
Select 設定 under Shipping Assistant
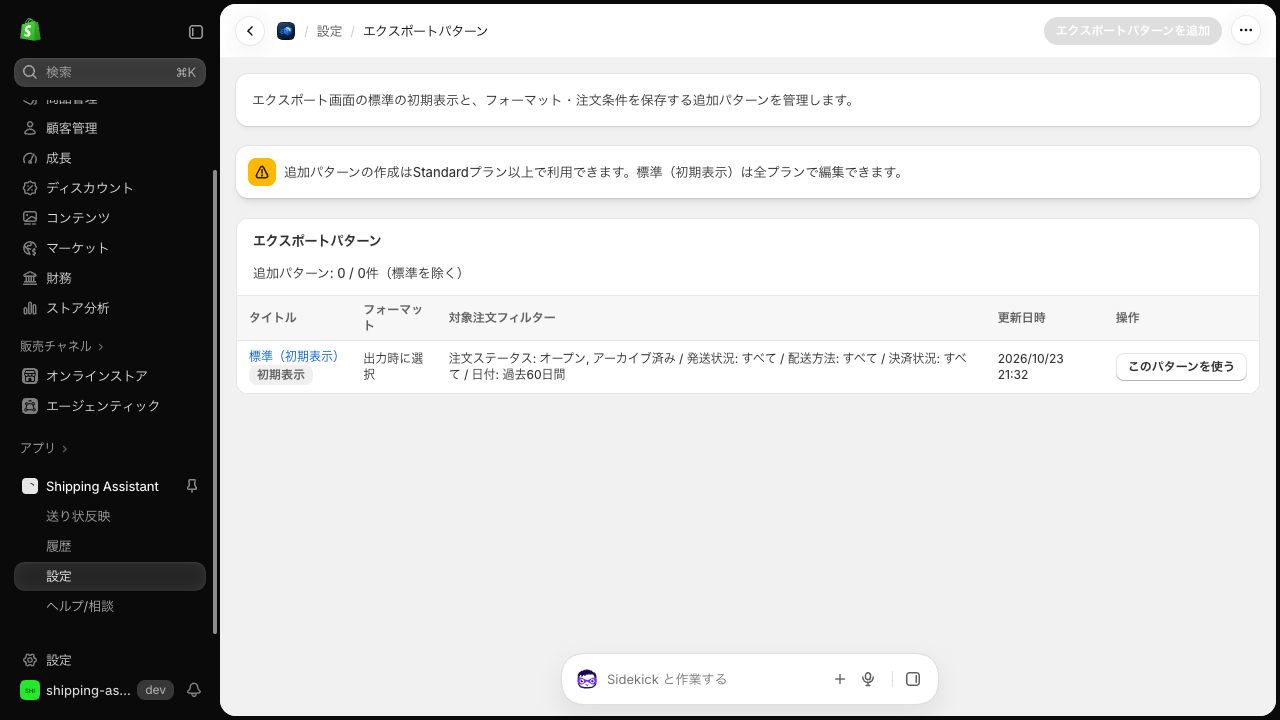click(110, 576)
